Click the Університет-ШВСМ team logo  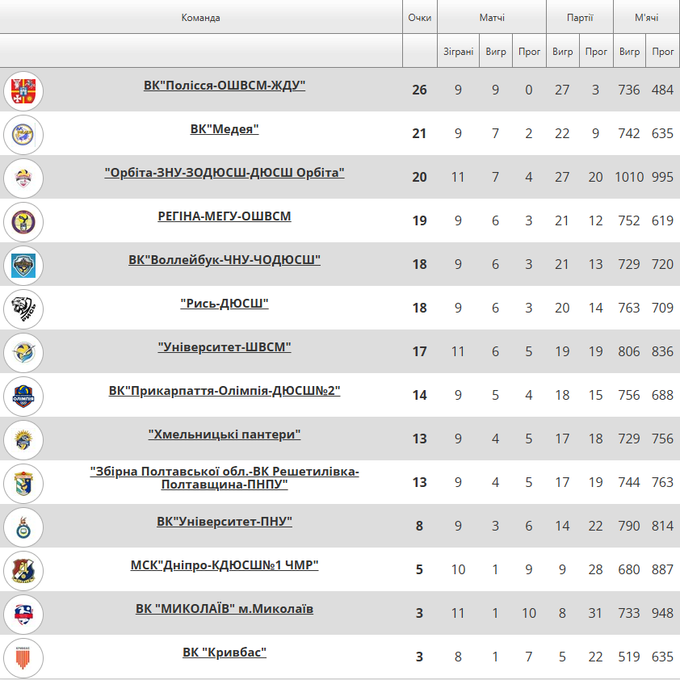point(22,352)
